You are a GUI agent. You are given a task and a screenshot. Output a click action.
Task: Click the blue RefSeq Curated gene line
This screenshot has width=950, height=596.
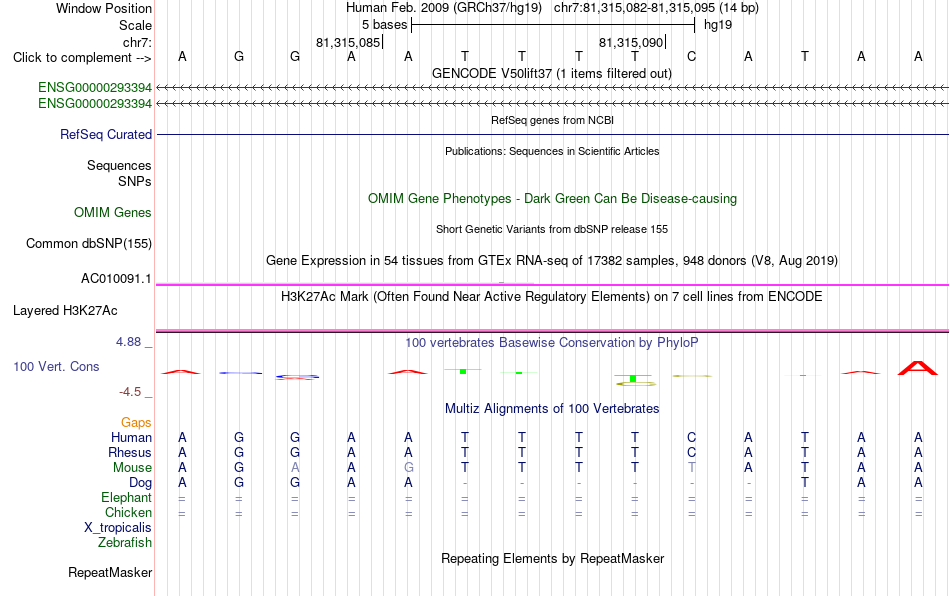[x=552, y=134]
